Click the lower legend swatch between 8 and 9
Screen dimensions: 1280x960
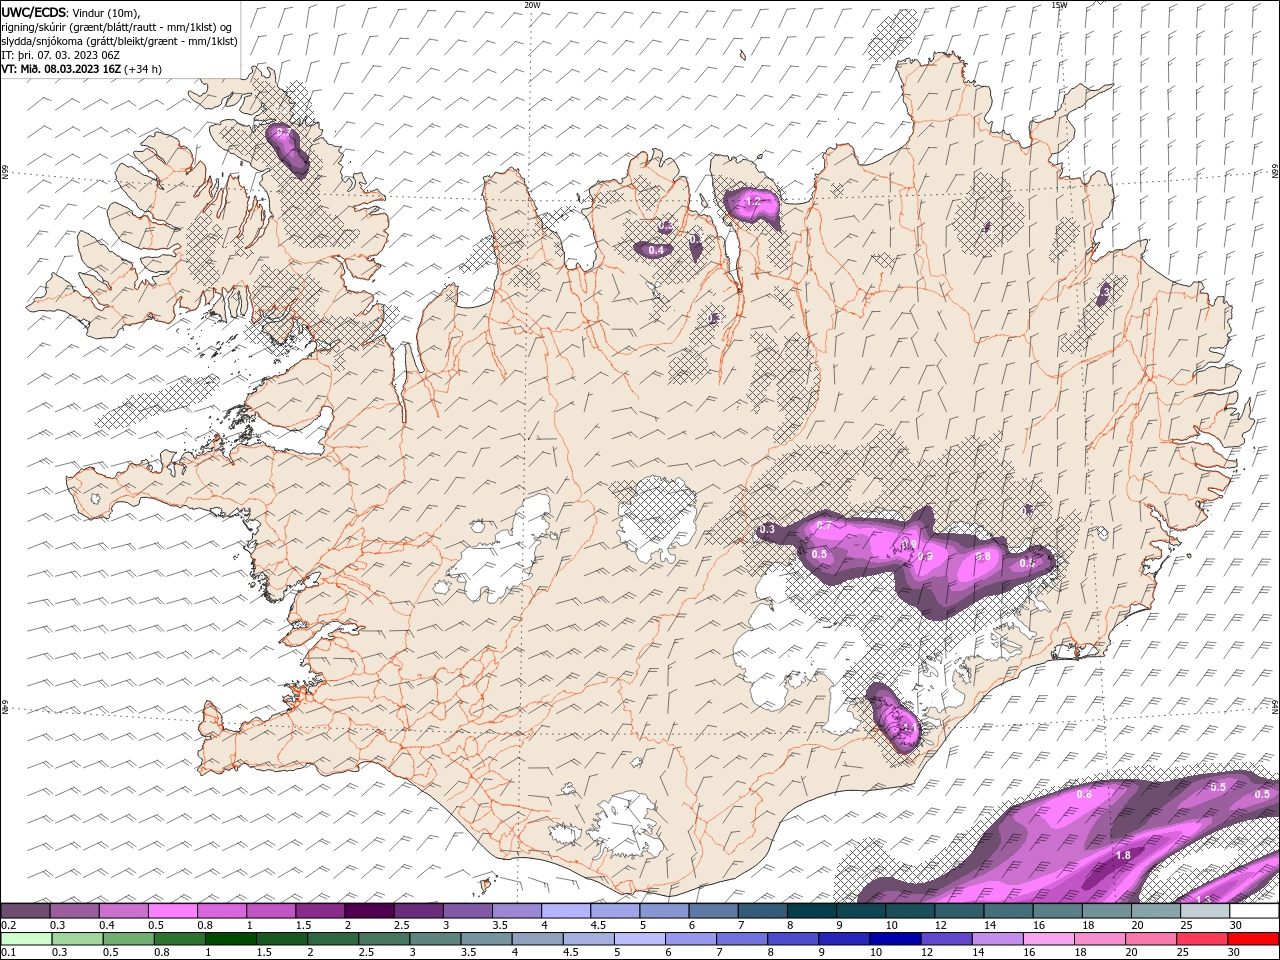(792, 939)
